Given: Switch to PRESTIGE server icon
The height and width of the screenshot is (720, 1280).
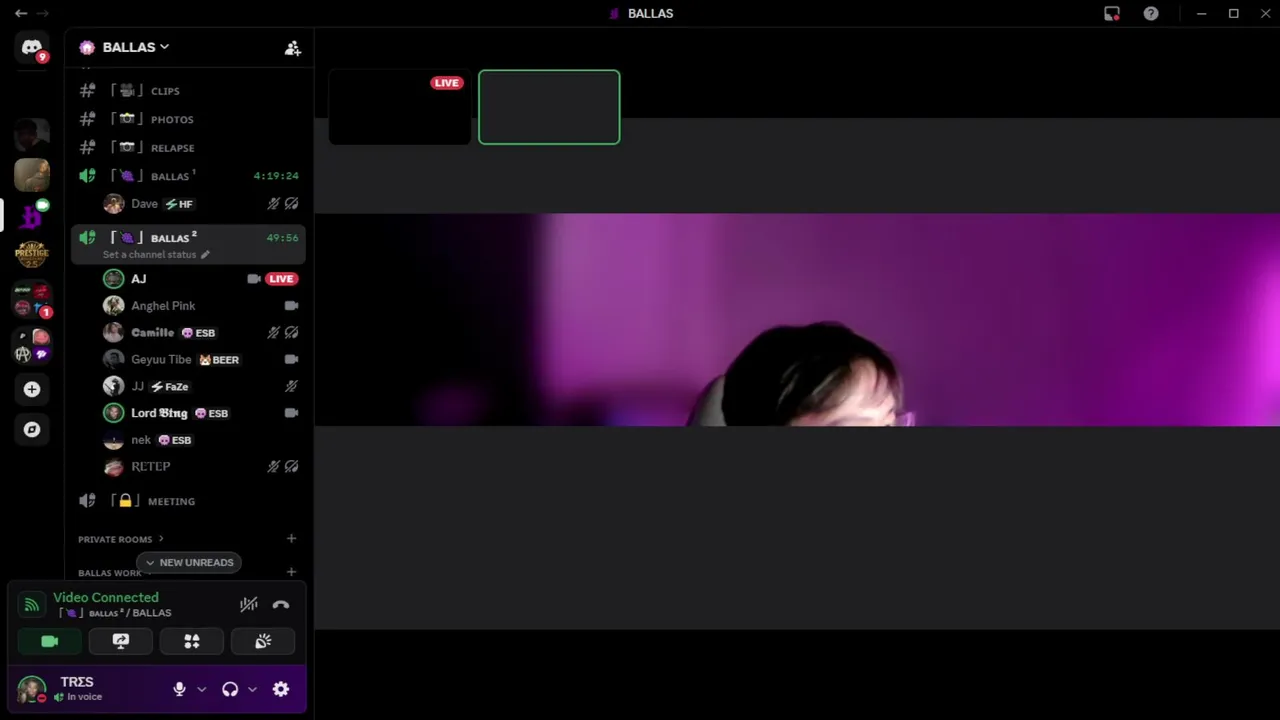Looking at the screenshot, I should click(x=32, y=255).
